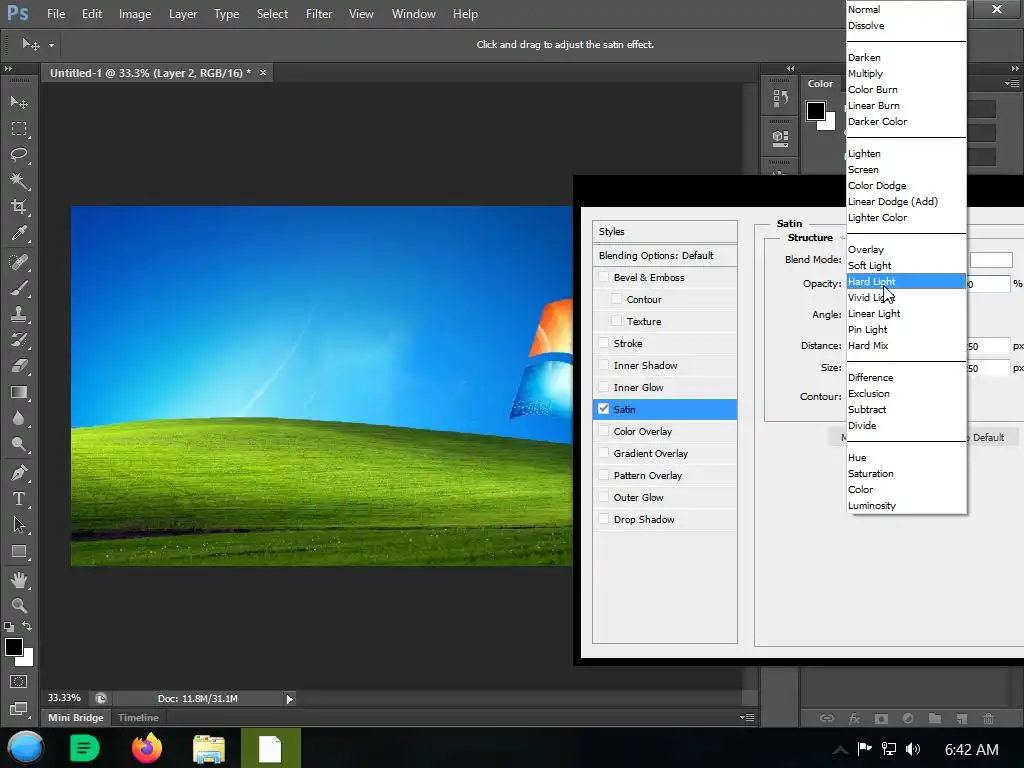
Task: Swap foreground and background colors
Action: tap(27, 626)
